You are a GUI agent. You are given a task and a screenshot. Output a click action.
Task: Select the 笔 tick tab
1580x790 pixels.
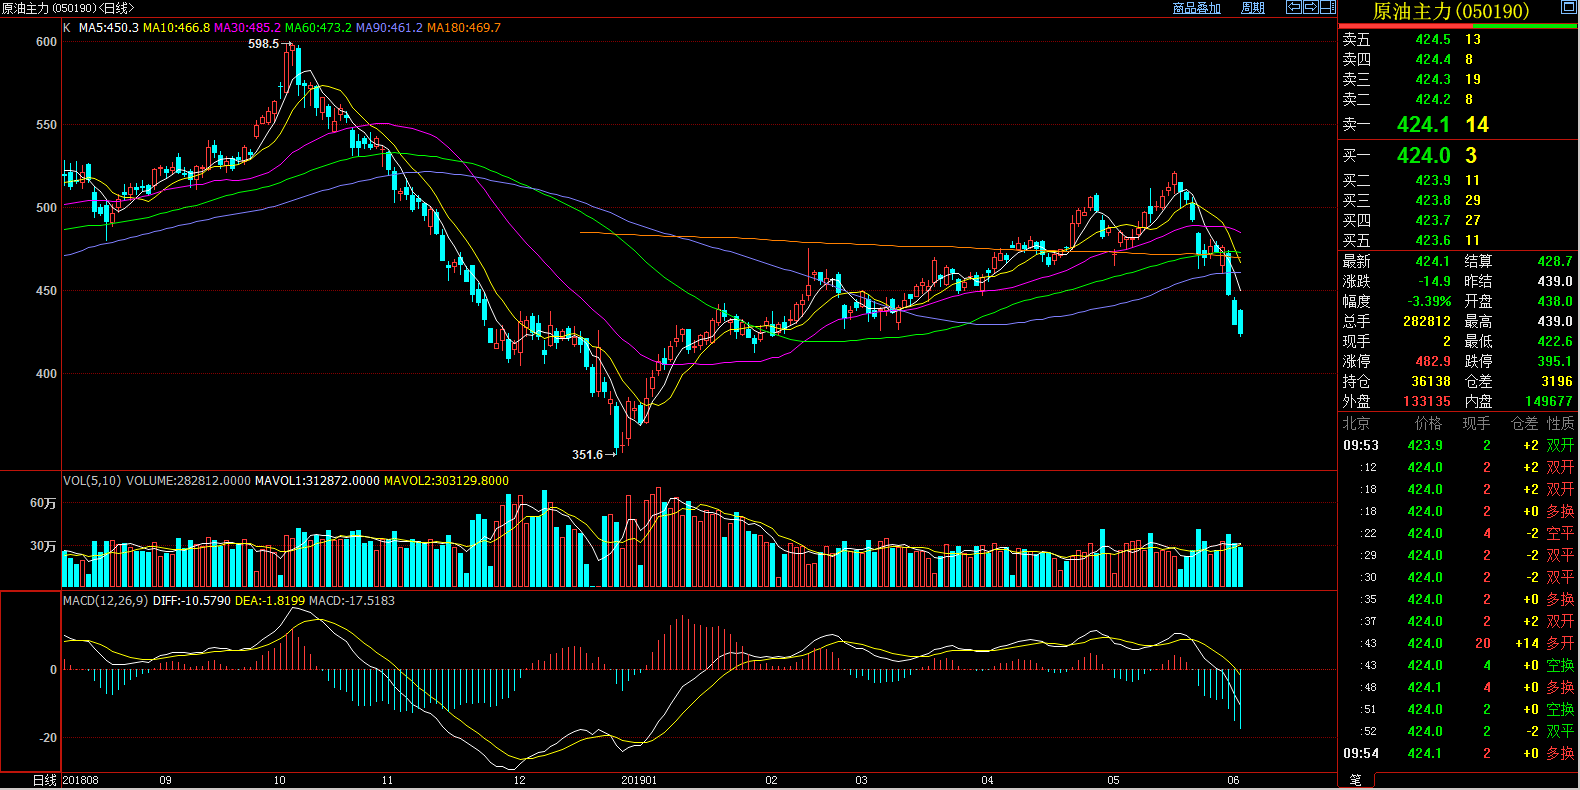point(1355,780)
